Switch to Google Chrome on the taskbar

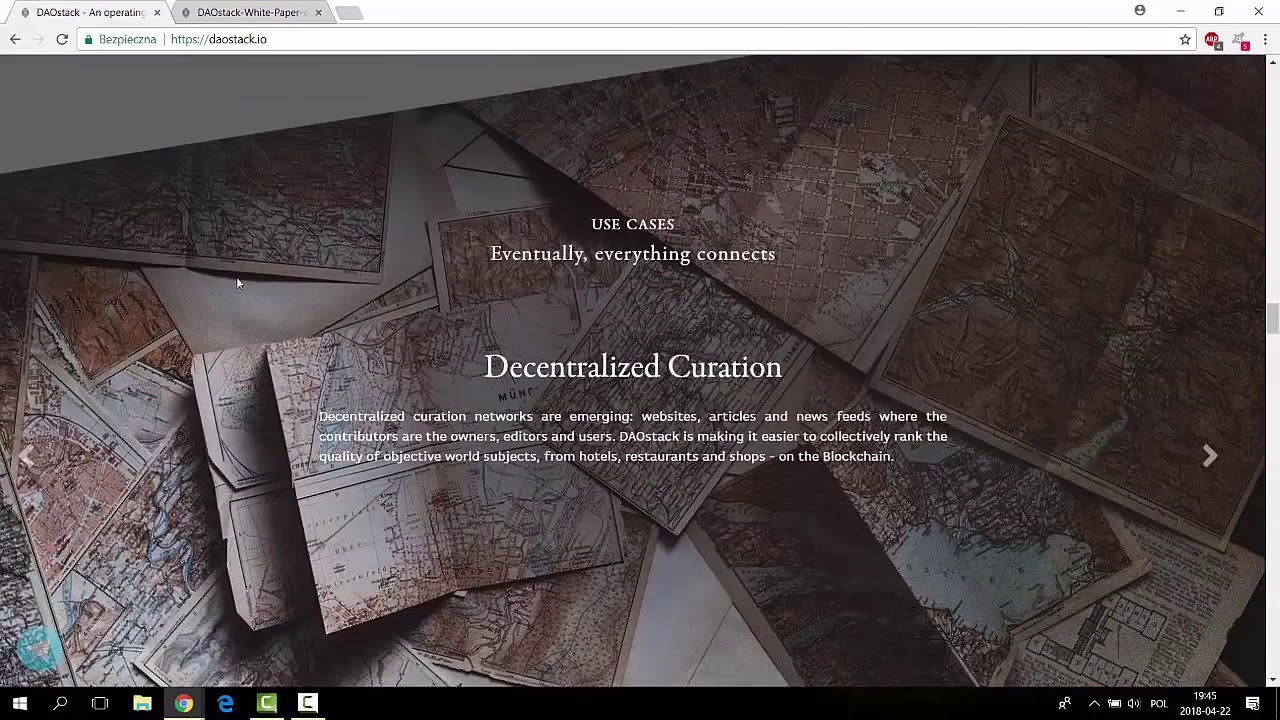pos(184,703)
